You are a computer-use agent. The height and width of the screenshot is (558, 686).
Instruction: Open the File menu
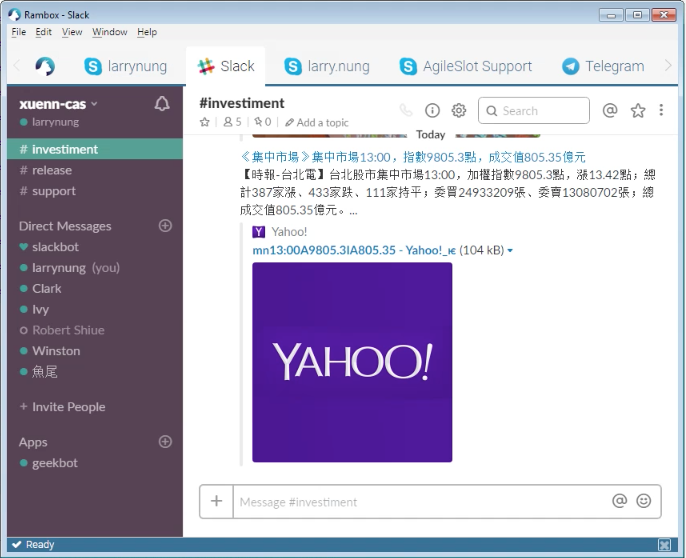coord(18,32)
